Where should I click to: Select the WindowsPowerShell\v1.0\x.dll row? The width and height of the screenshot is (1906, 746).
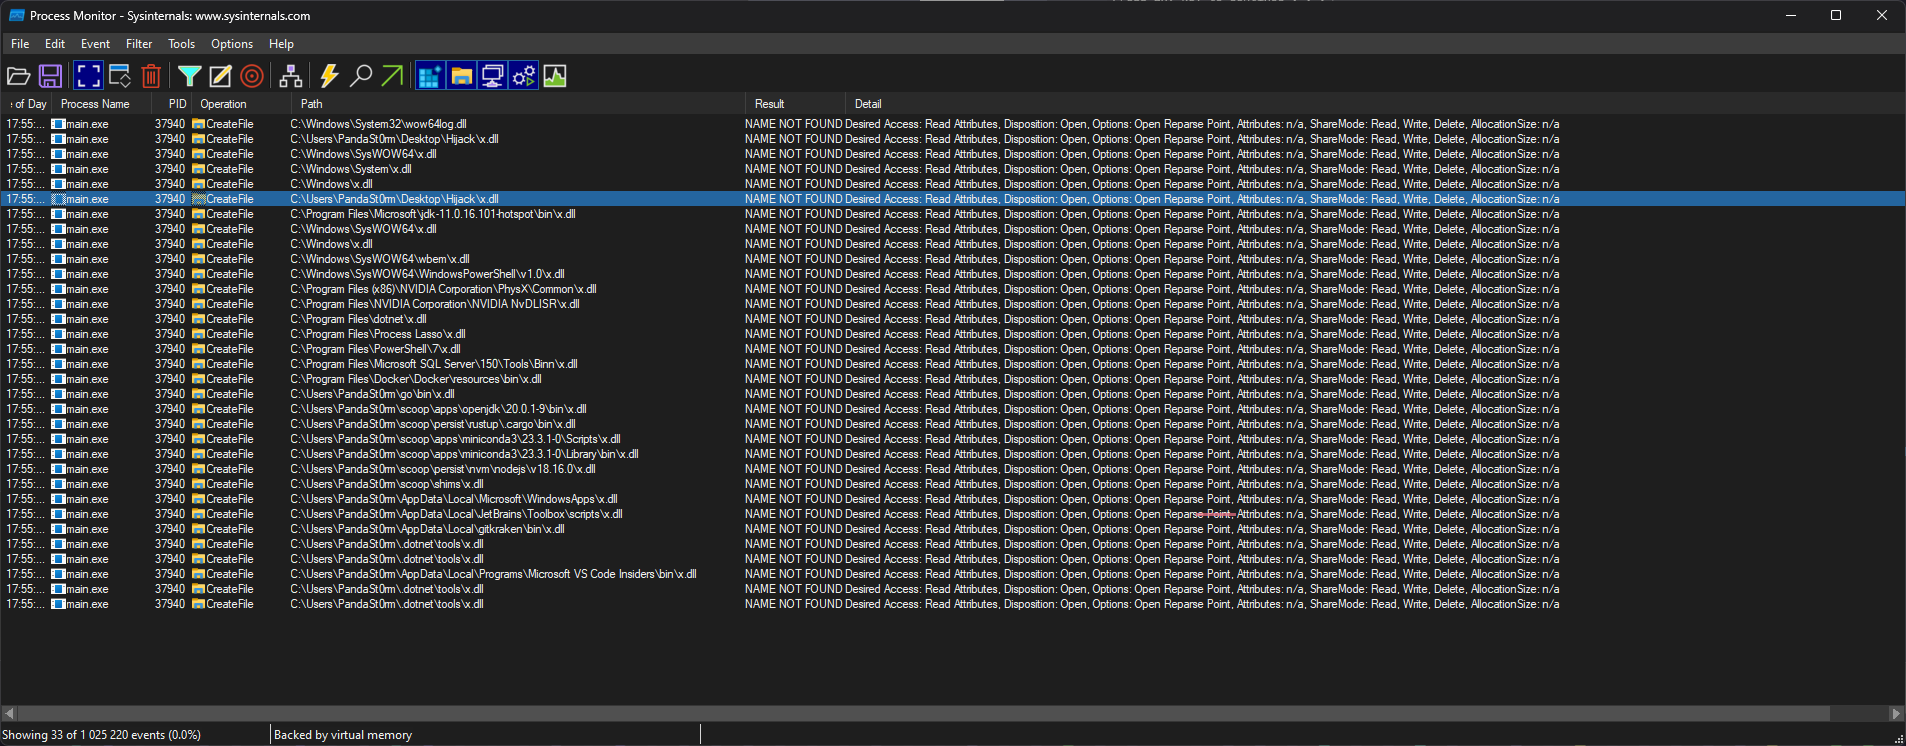[952, 274]
